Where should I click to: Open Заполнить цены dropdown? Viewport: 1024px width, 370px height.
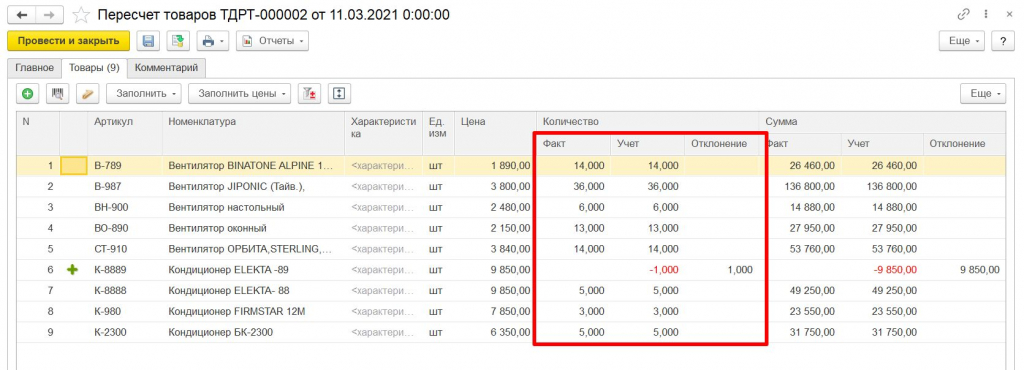click(x=240, y=93)
